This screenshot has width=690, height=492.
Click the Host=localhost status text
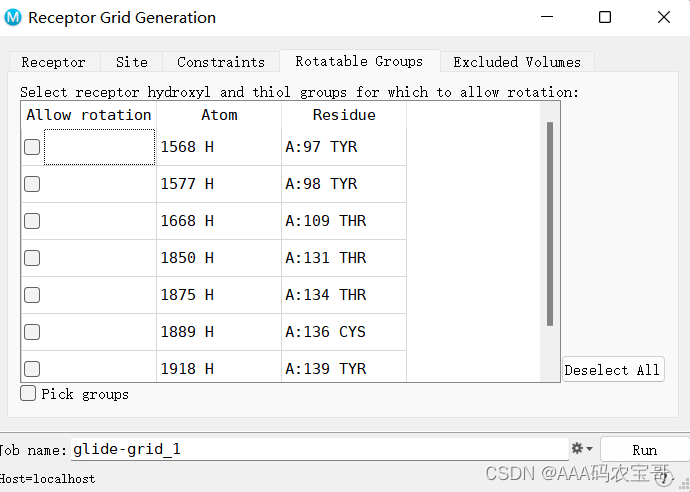47,479
